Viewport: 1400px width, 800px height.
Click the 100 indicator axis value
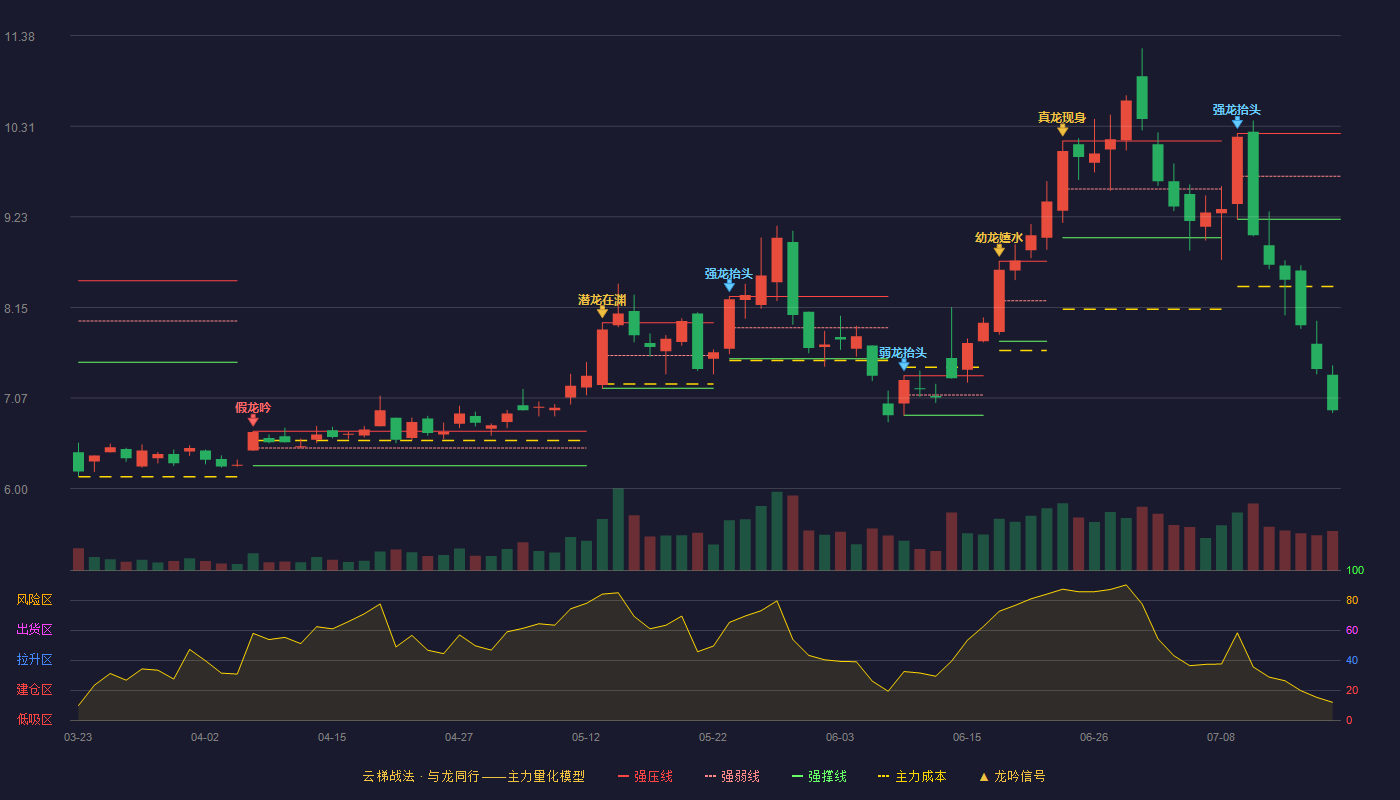point(1355,571)
